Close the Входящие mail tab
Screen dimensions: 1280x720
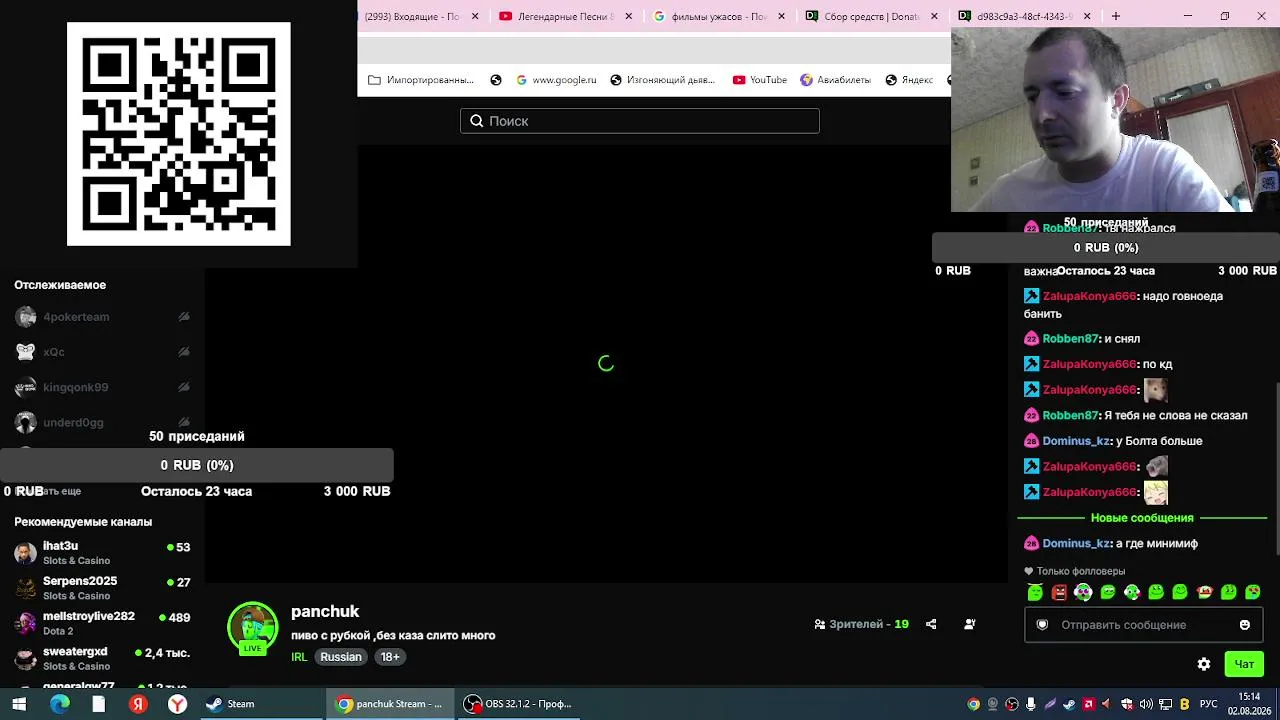point(475,16)
